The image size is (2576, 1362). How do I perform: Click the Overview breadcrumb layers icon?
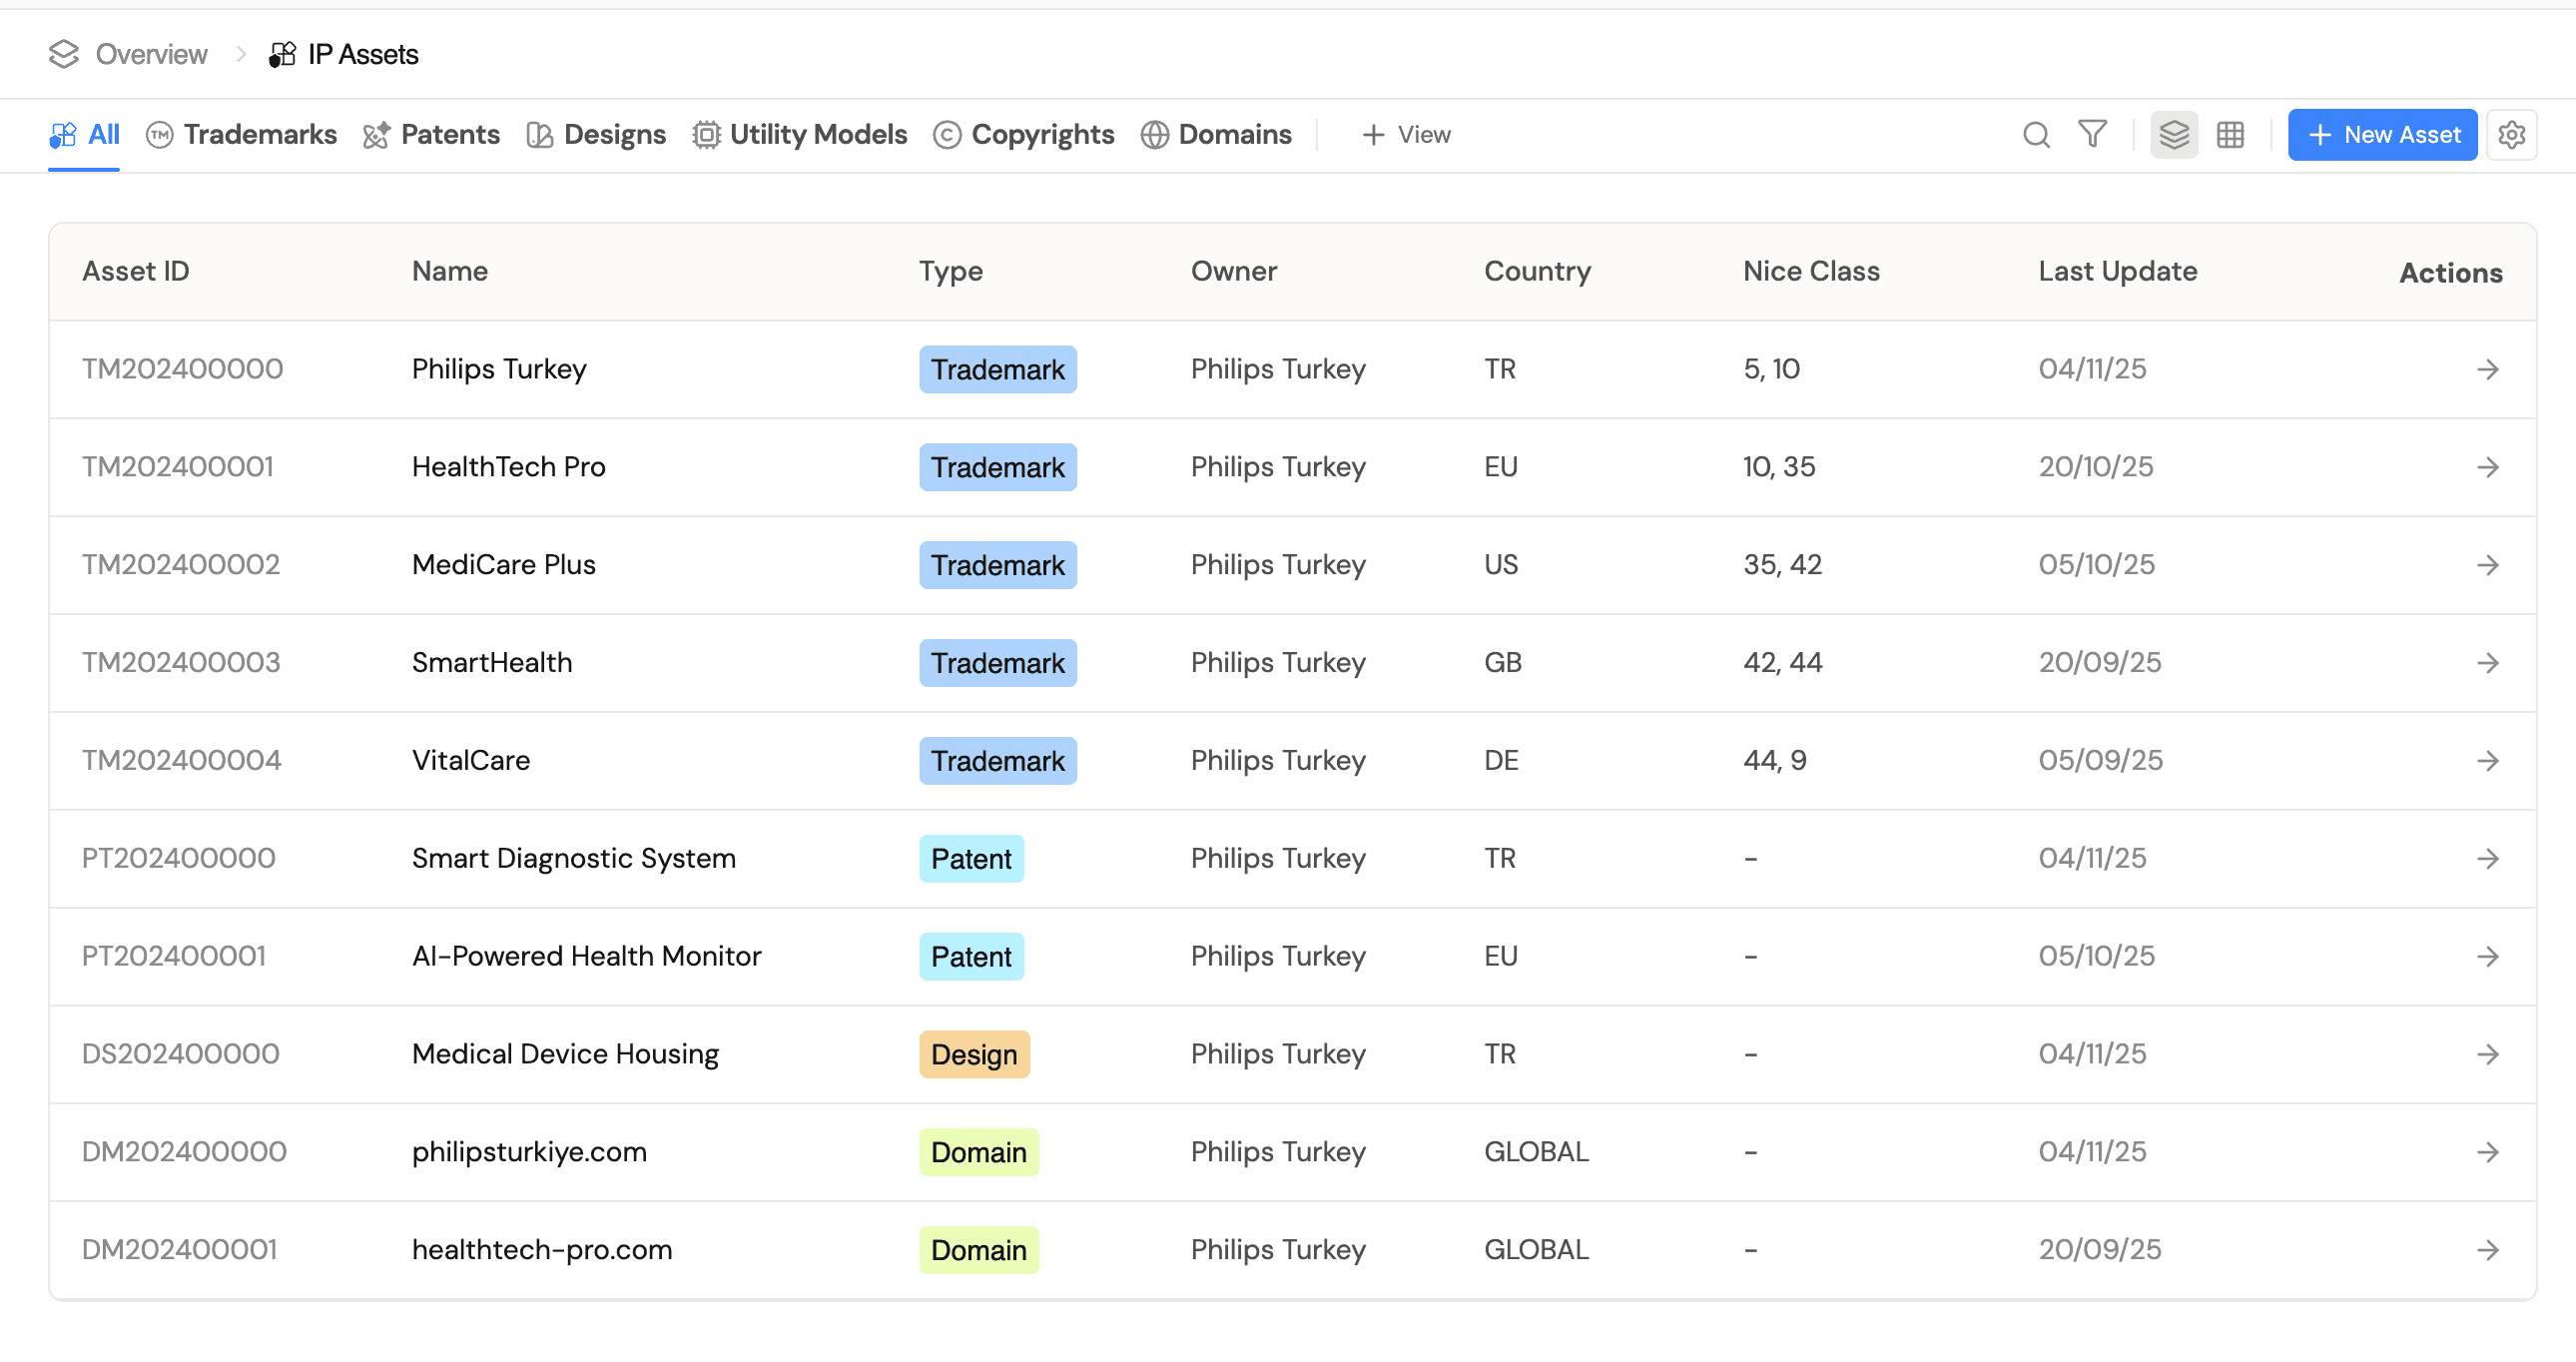[64, 54]
